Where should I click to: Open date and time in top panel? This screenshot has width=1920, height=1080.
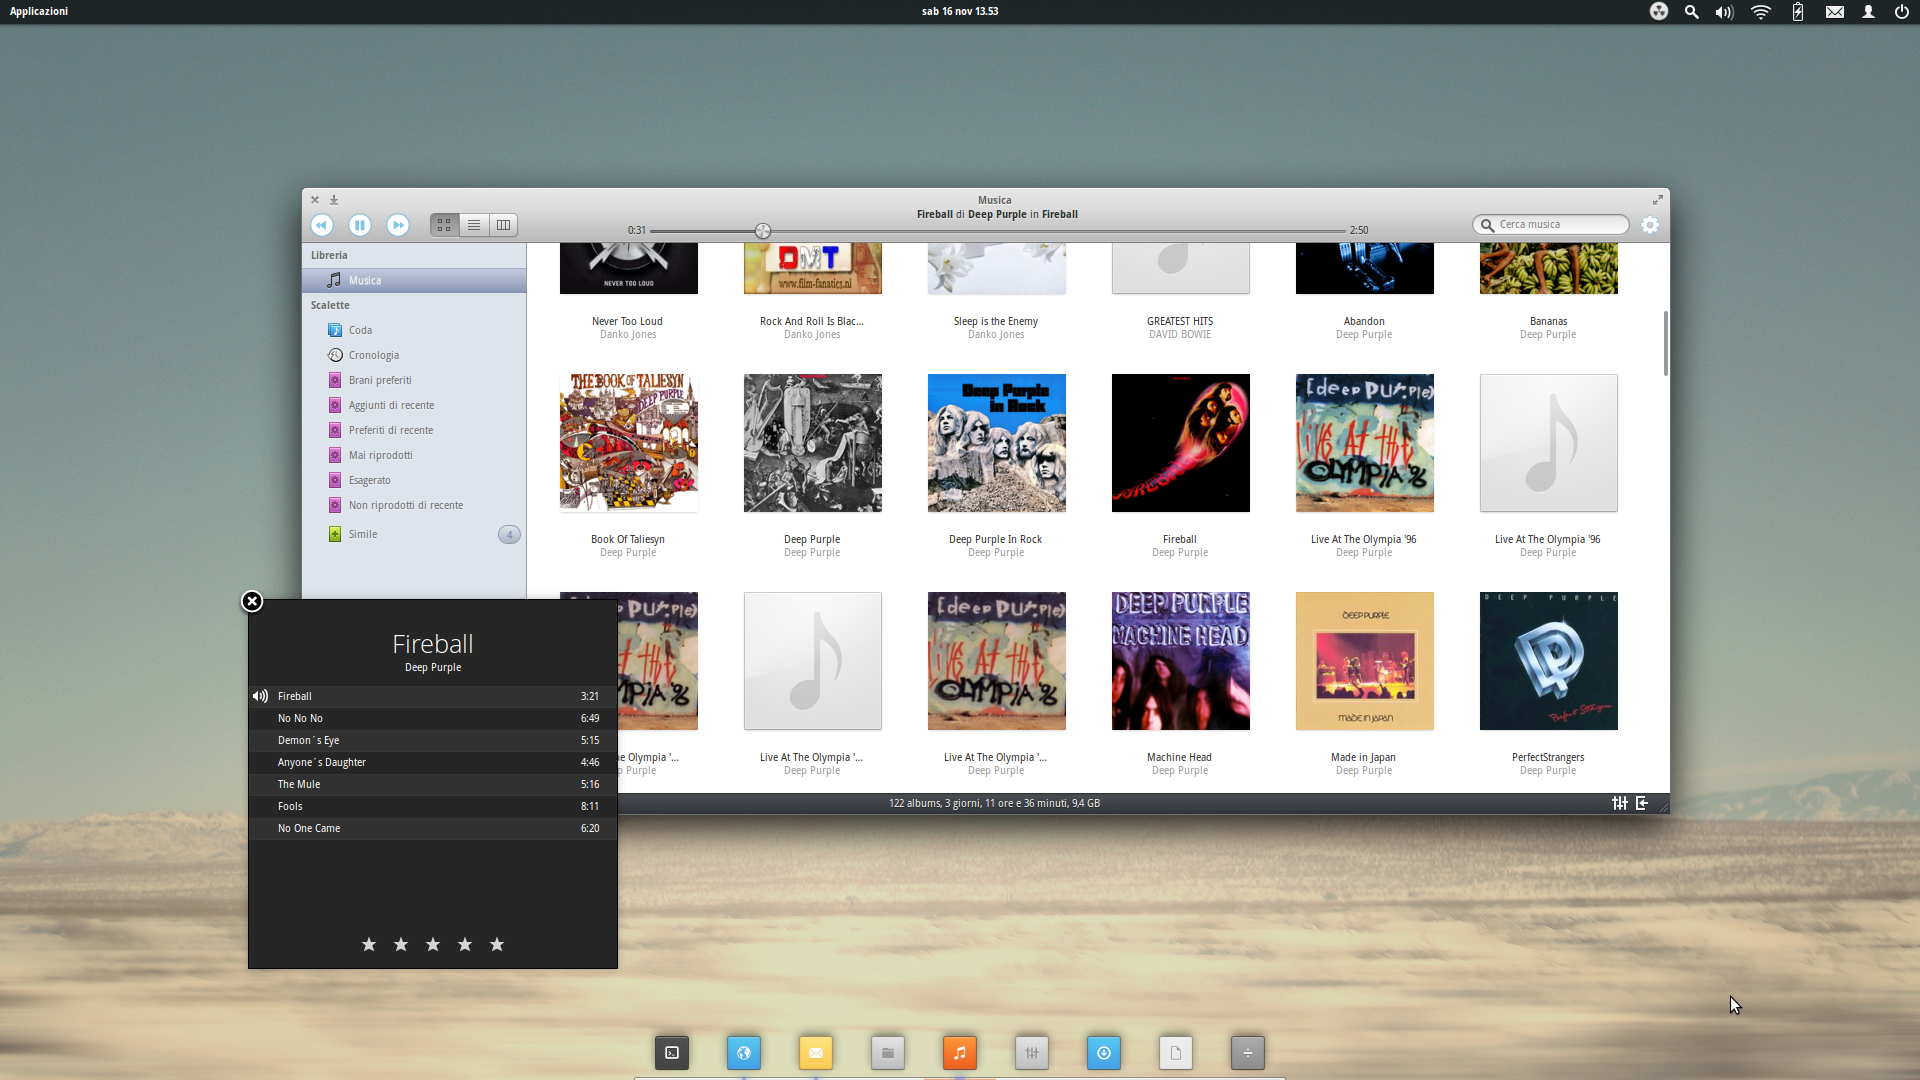(960, 11)
